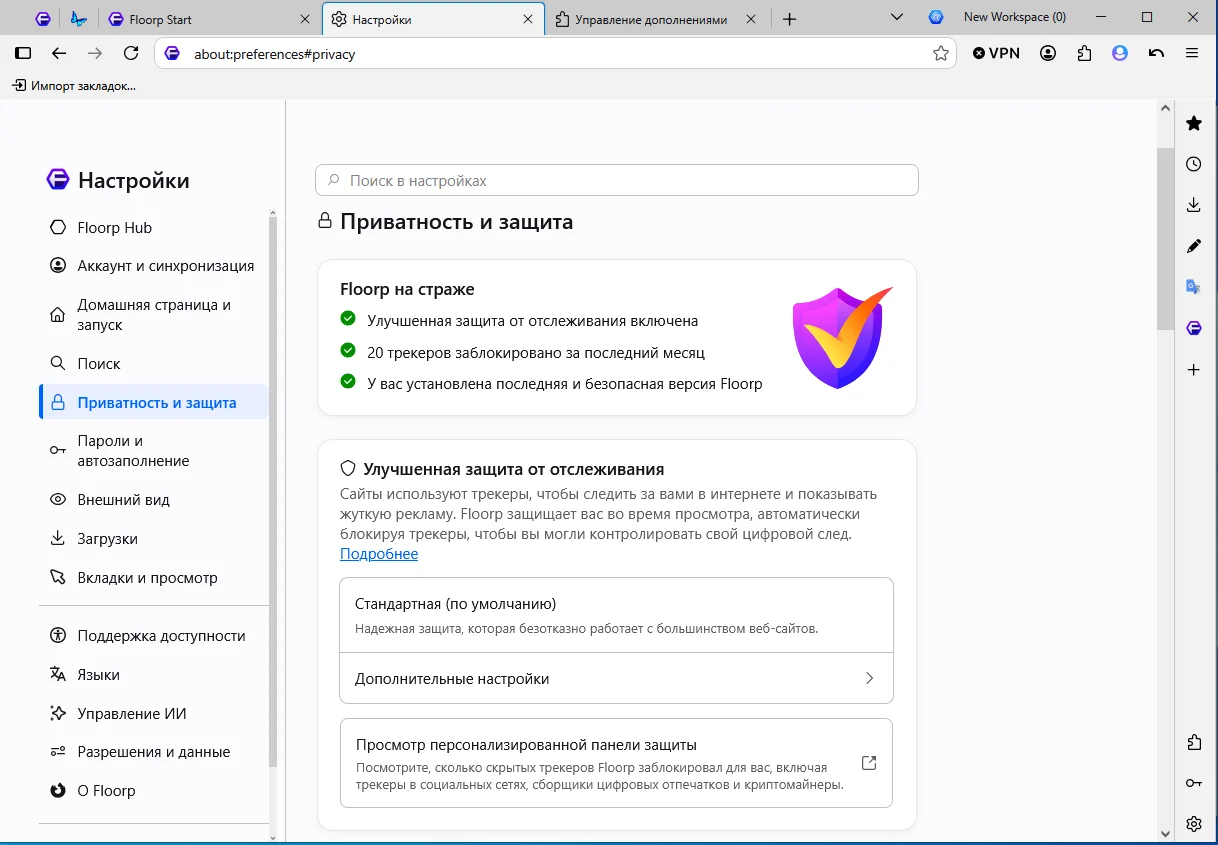
Task: Switch to Floorp Start tab
Action: [211, 19]
